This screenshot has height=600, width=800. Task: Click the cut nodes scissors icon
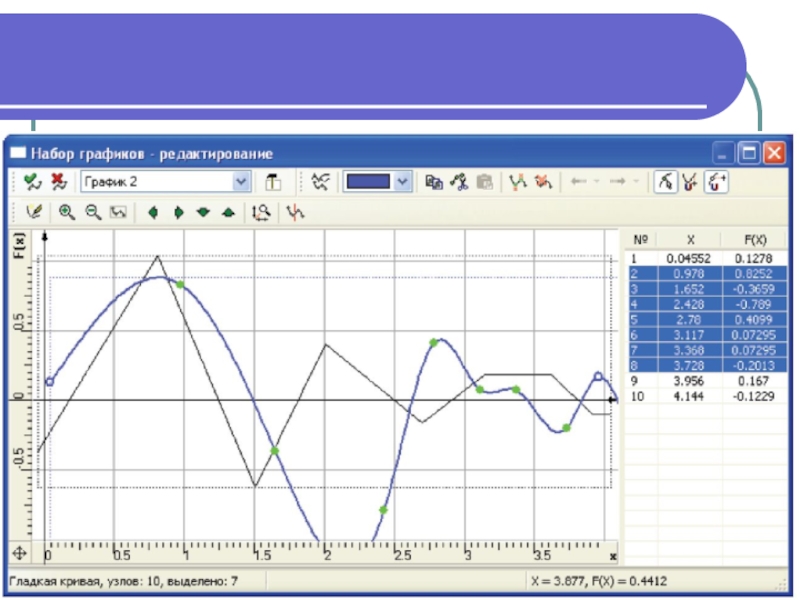[459, 182]
